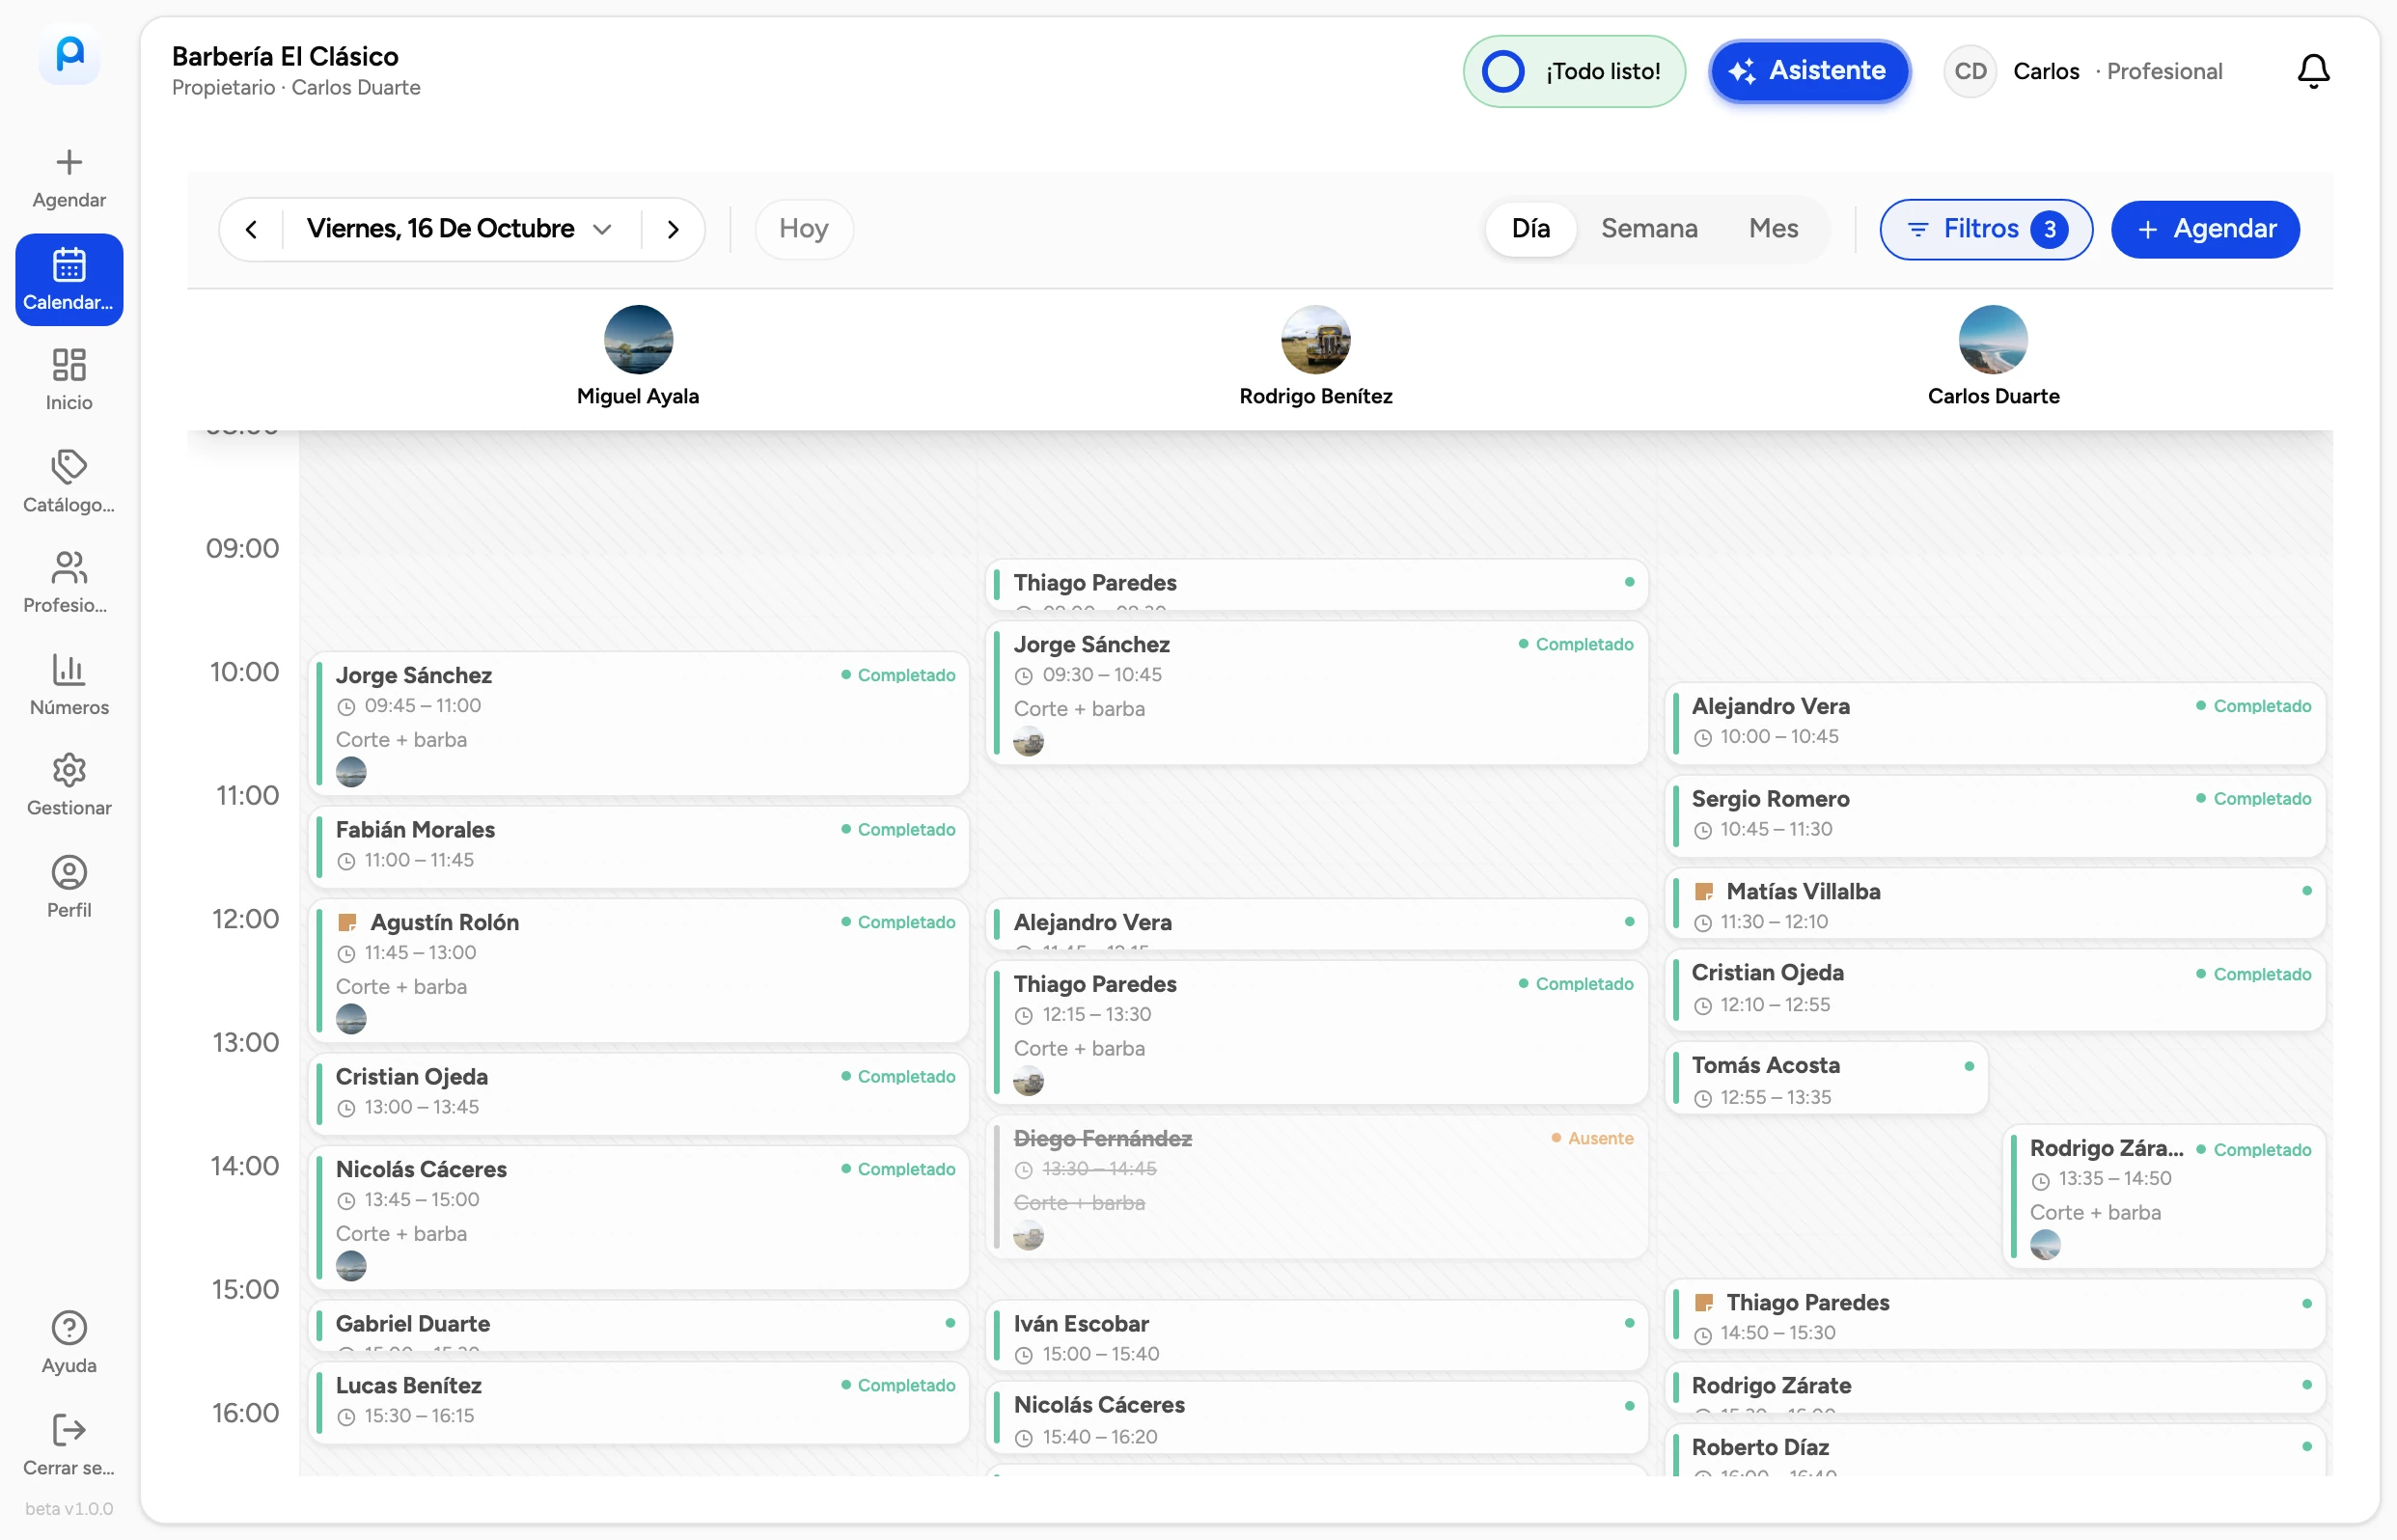The width and height of the screenshot is (2397, 1540).
Task: Open Thiago Paredes 12:15 – 13:30 appointment
Action: (x=1316, y=1033)
